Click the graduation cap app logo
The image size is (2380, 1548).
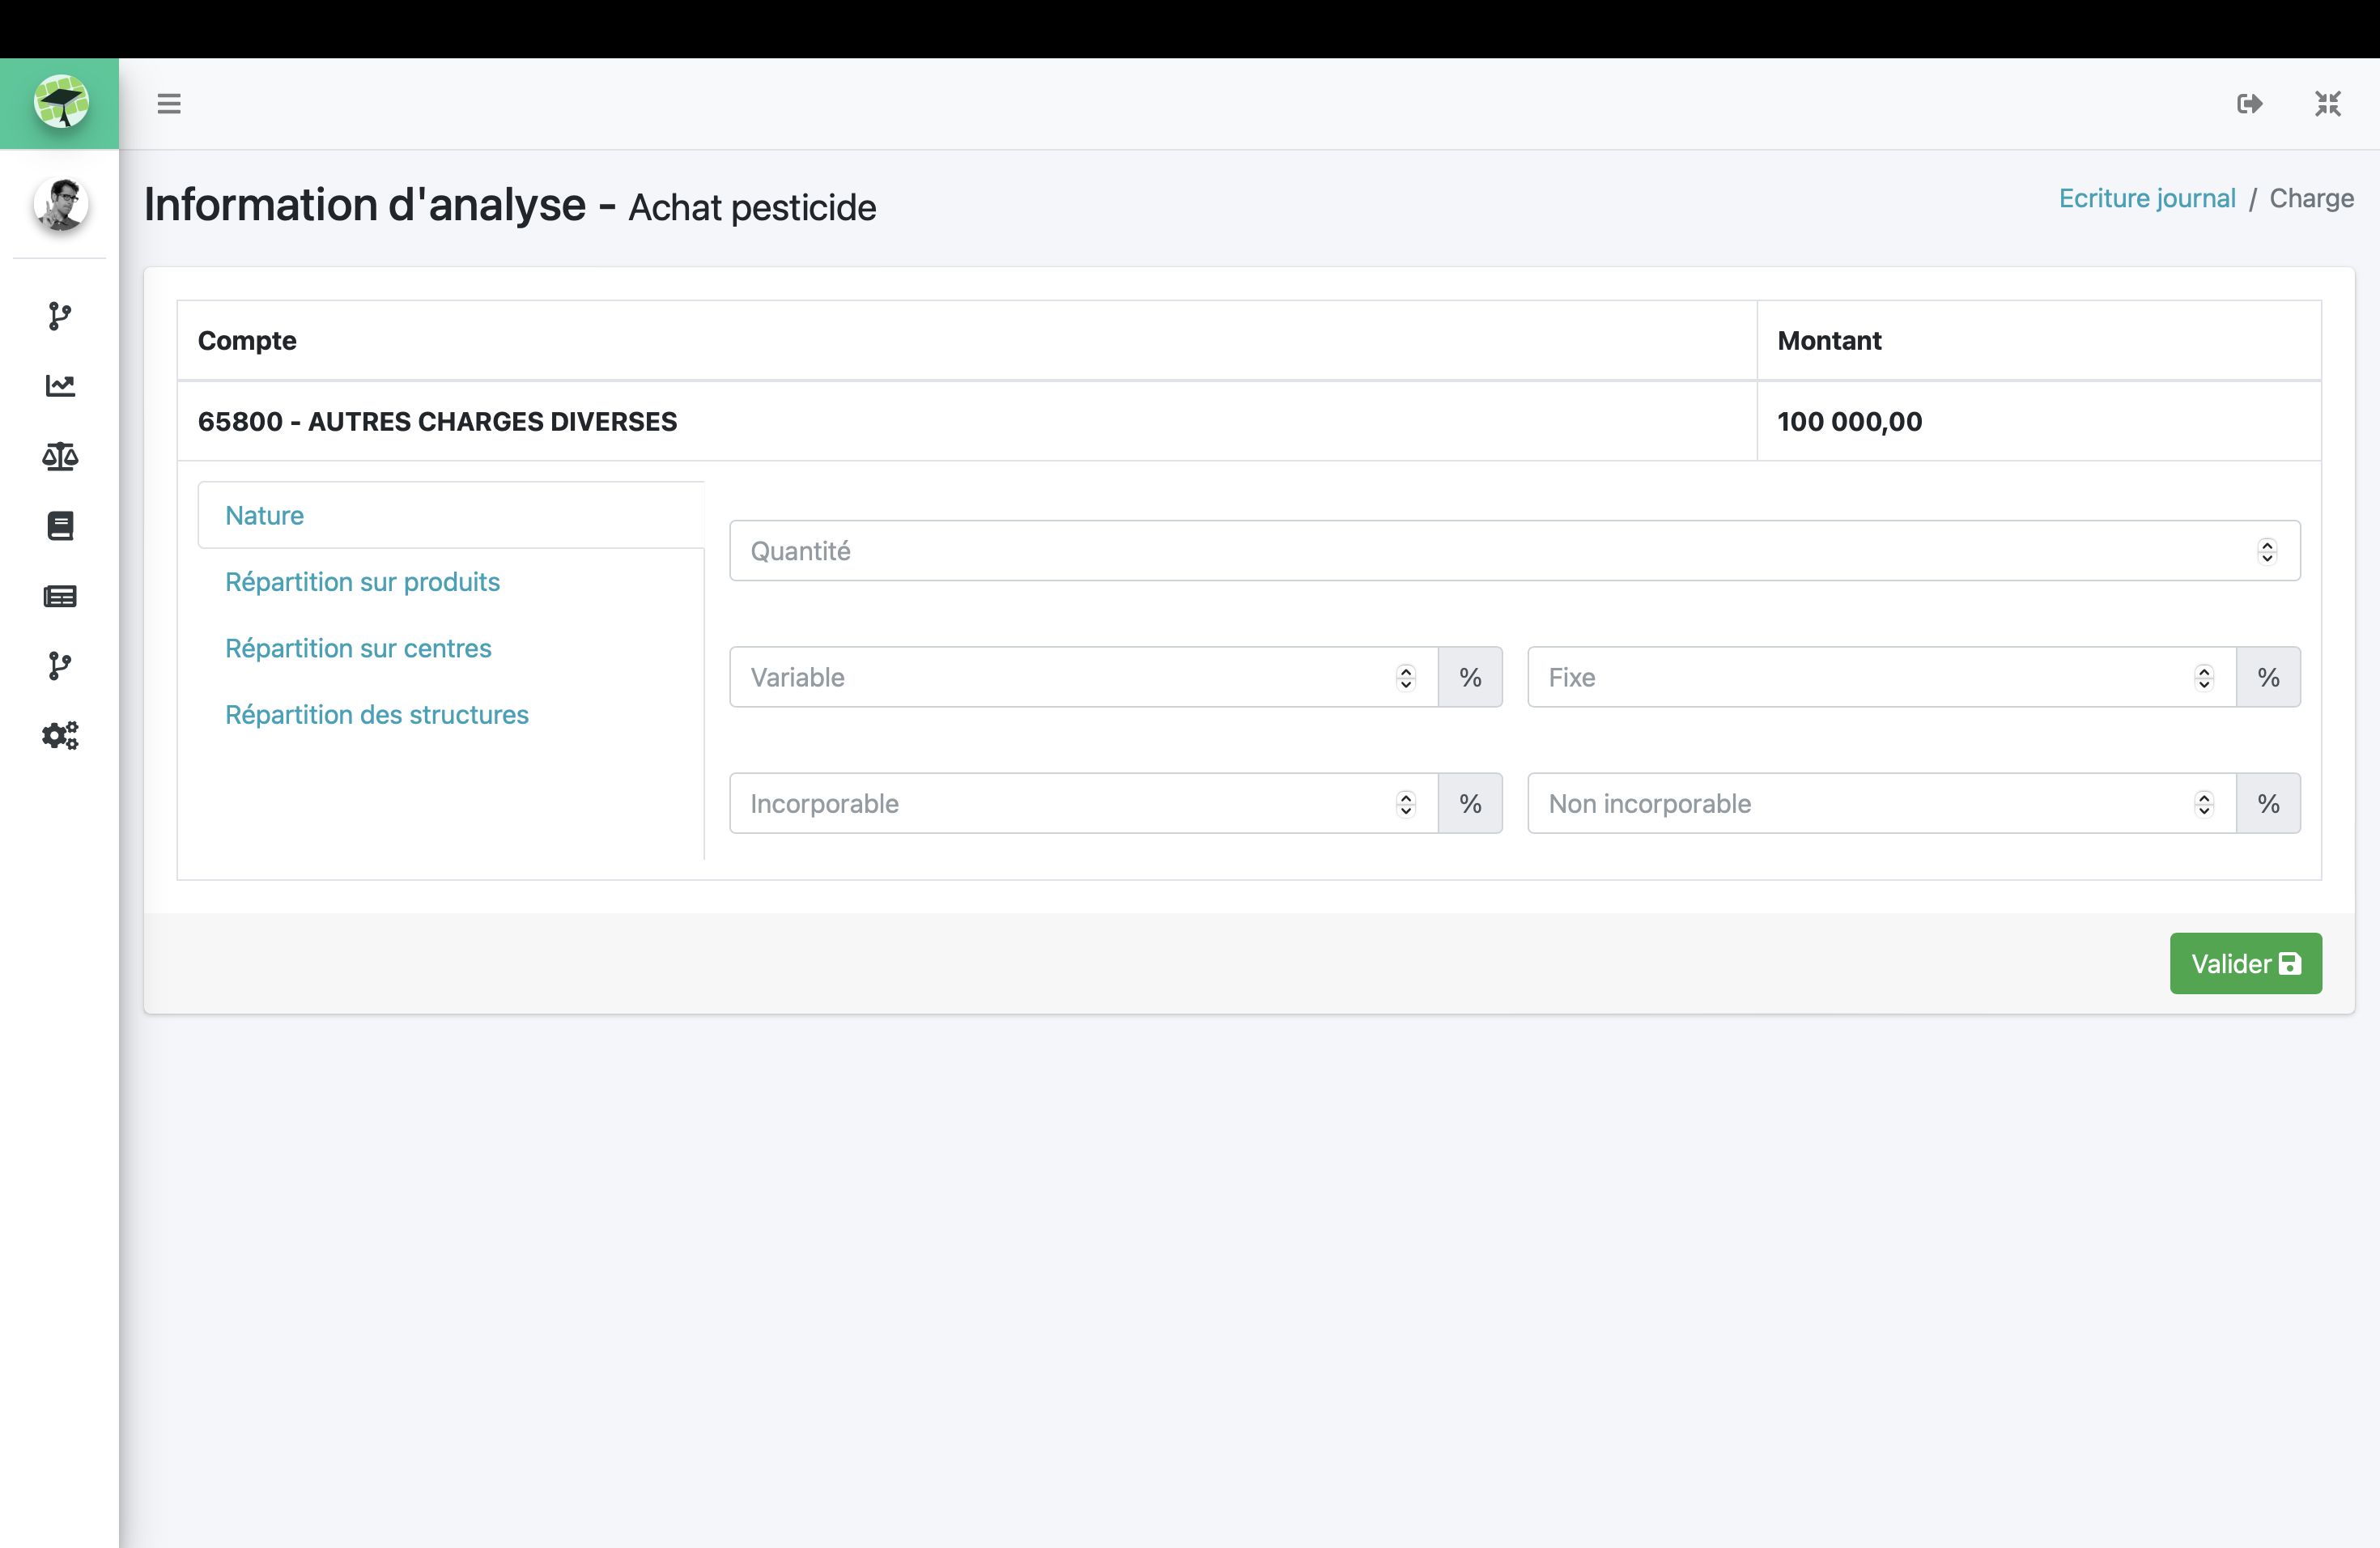(60, 102)
